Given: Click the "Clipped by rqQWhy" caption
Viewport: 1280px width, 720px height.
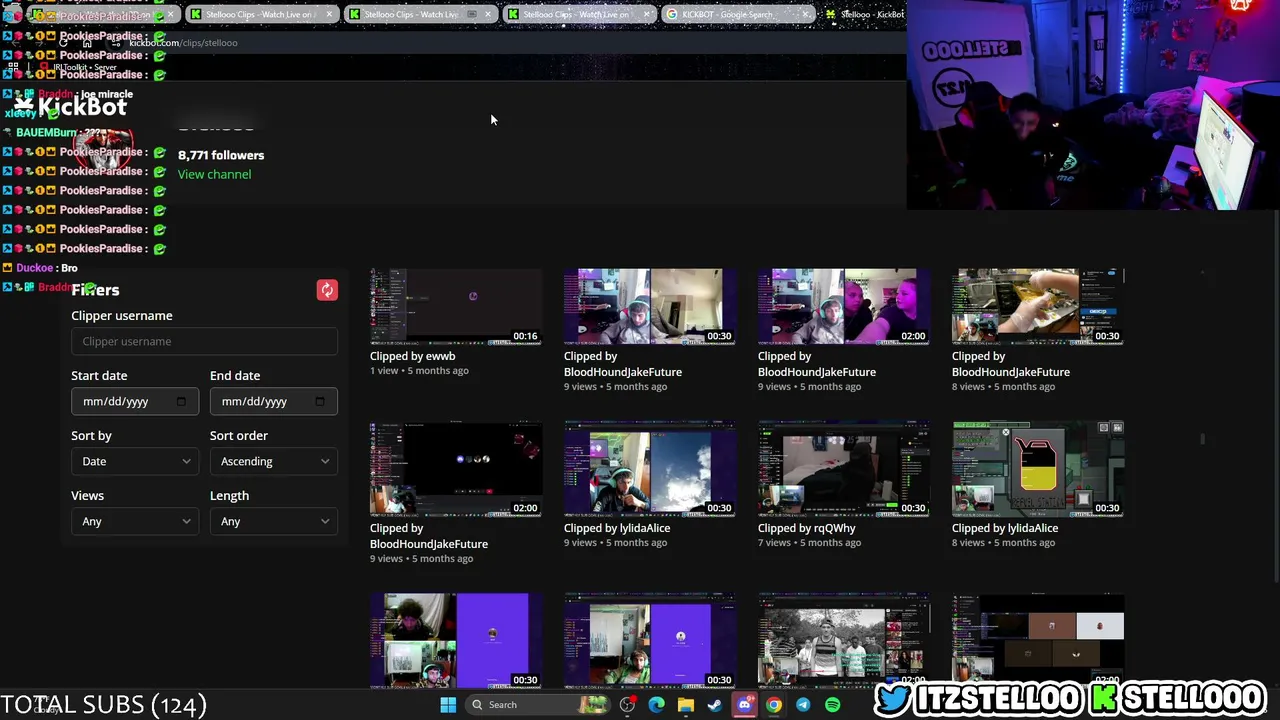Looking at the screenshot, I should click(x=807, y=528).
